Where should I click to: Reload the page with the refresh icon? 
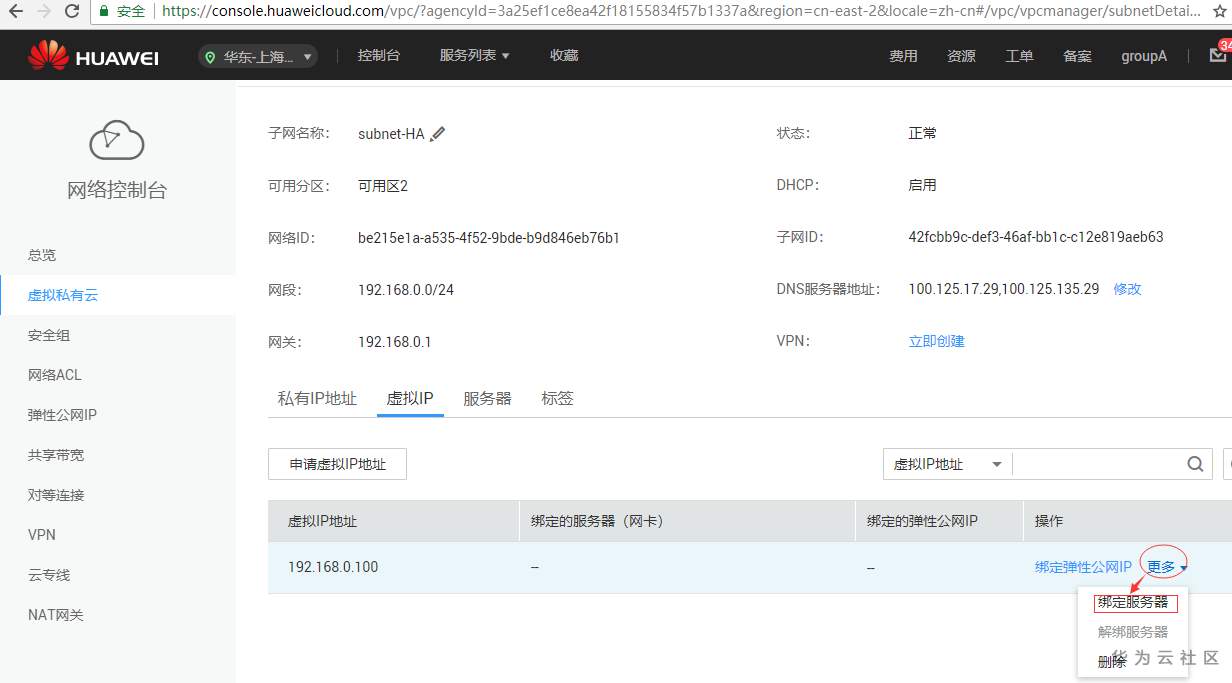(x=72, y=11)
